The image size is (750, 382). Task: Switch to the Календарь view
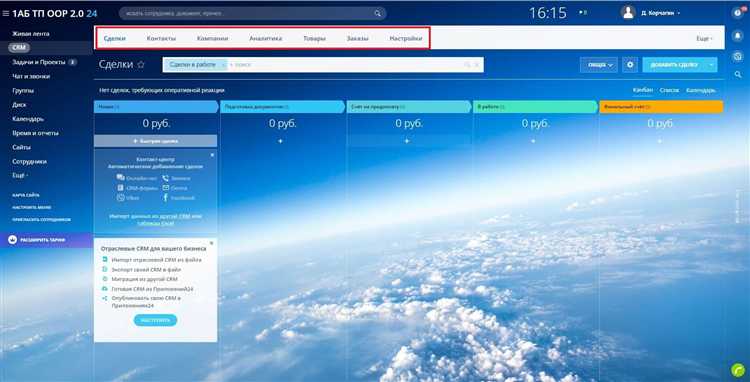click(x=701, y=90)
